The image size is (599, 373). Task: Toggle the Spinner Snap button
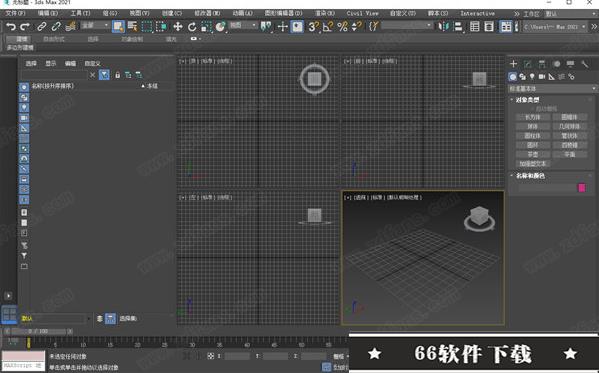(x=356, y=26)
